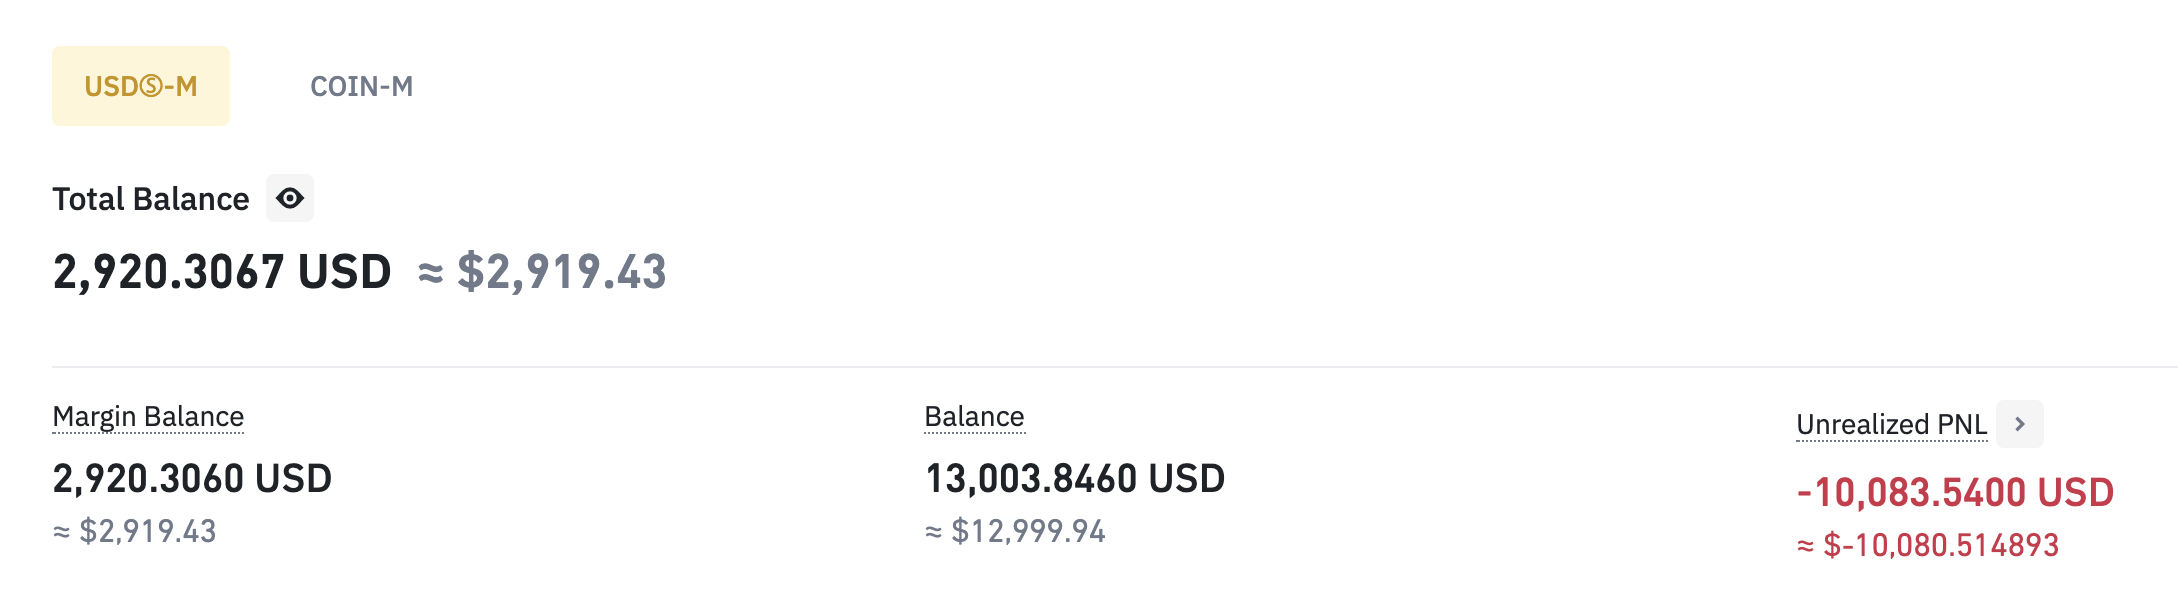Switch to the COIN-M tab
This screenshot has width=2178, height=594.
click(x=361, y=86)
